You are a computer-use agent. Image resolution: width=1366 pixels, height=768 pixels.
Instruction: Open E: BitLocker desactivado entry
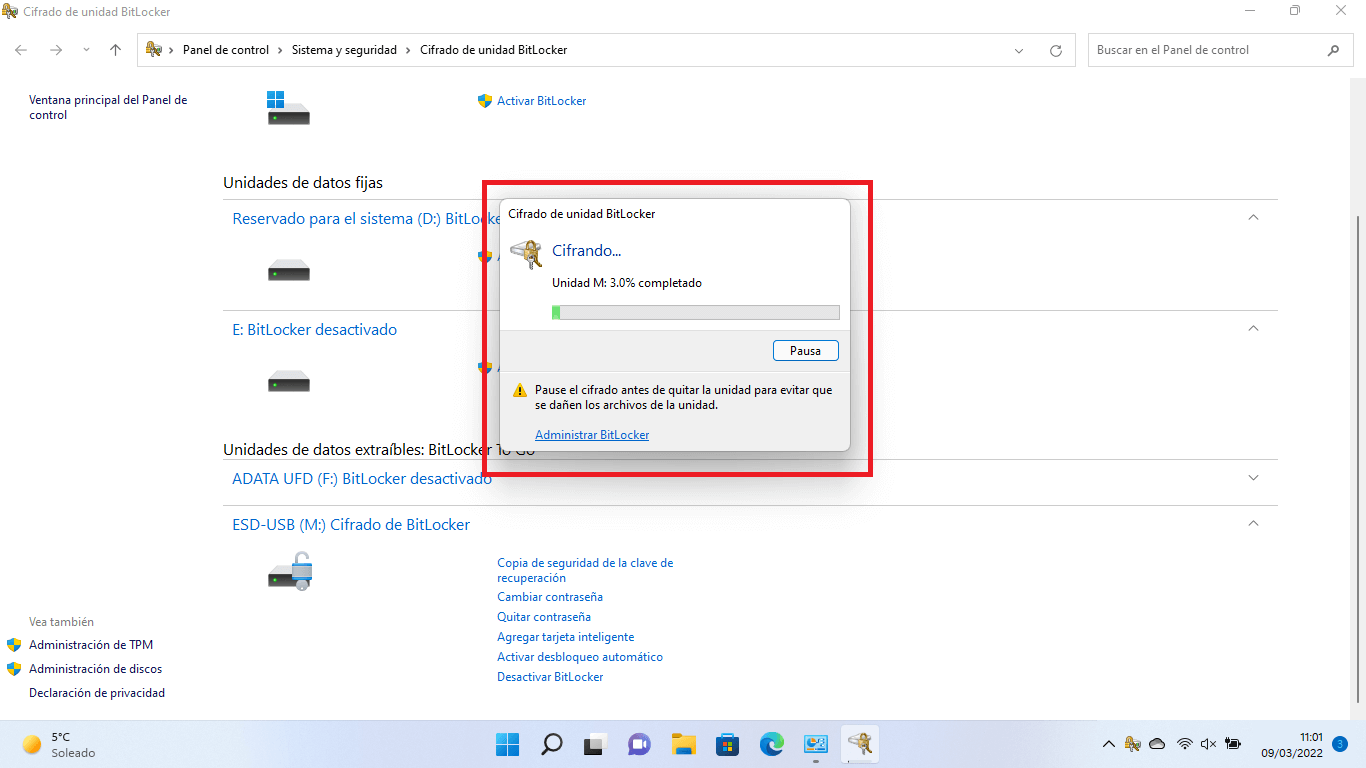click(314, 329)
